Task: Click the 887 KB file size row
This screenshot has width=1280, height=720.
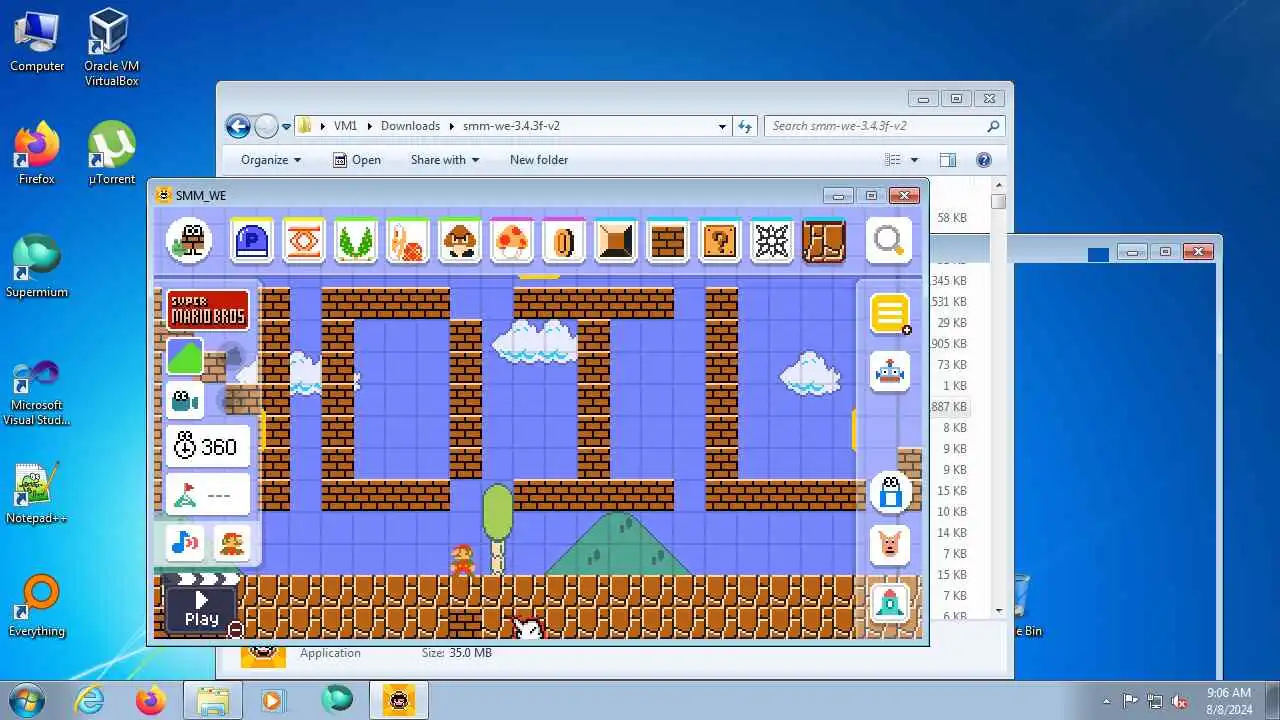Action: [x=949, y=407]
